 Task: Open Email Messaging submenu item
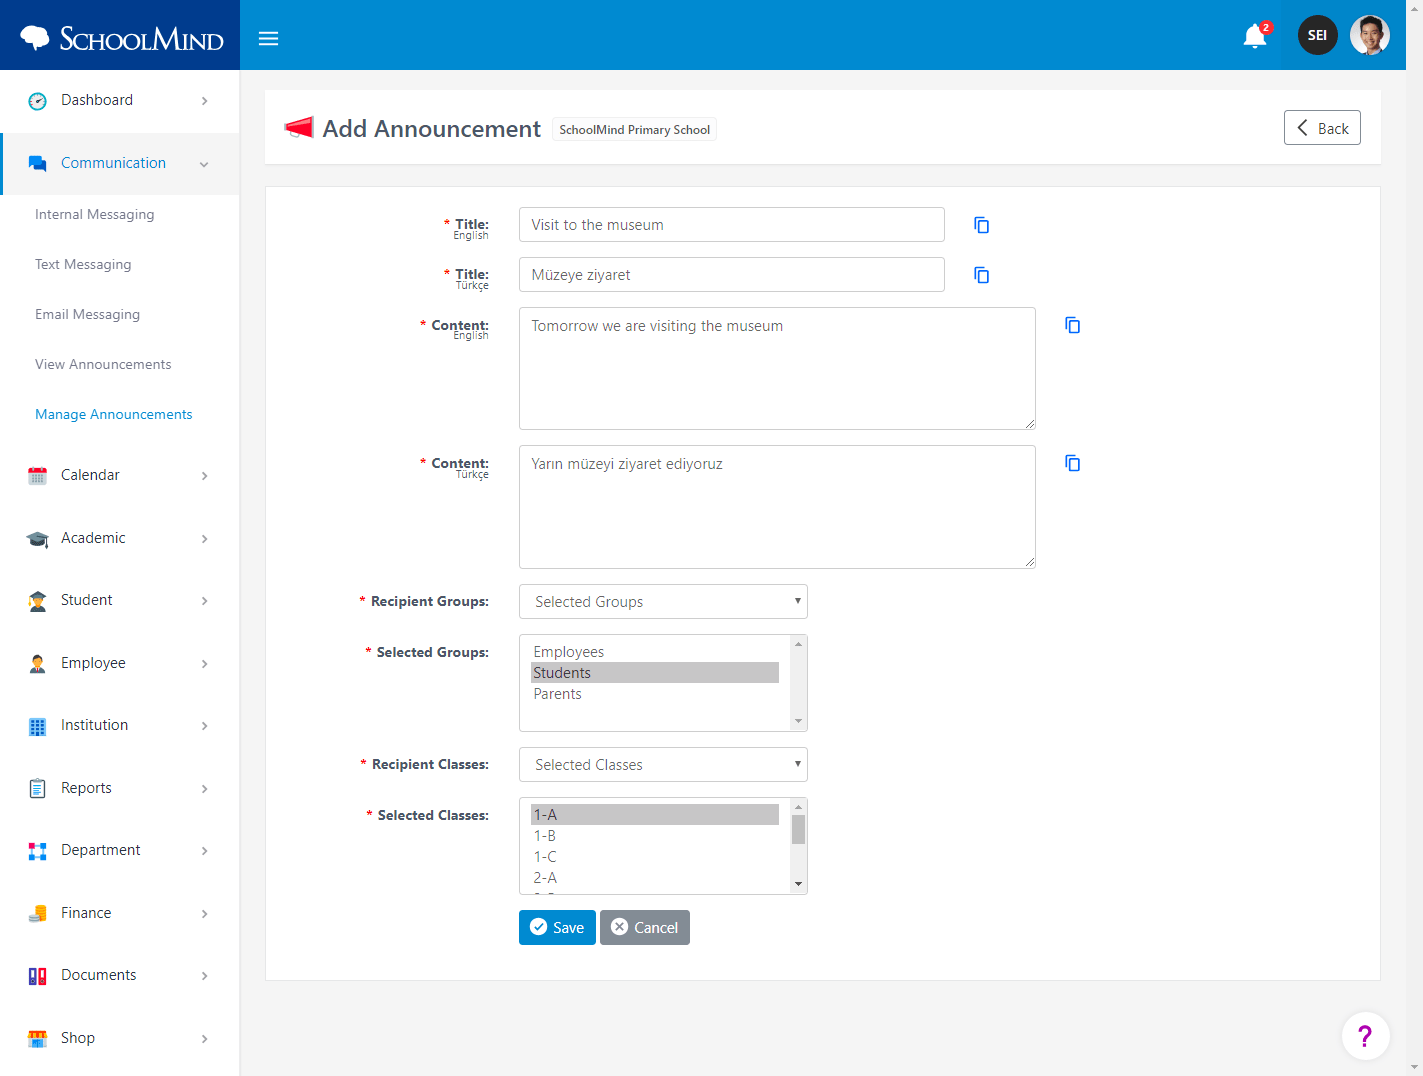(x=87, y=314)
